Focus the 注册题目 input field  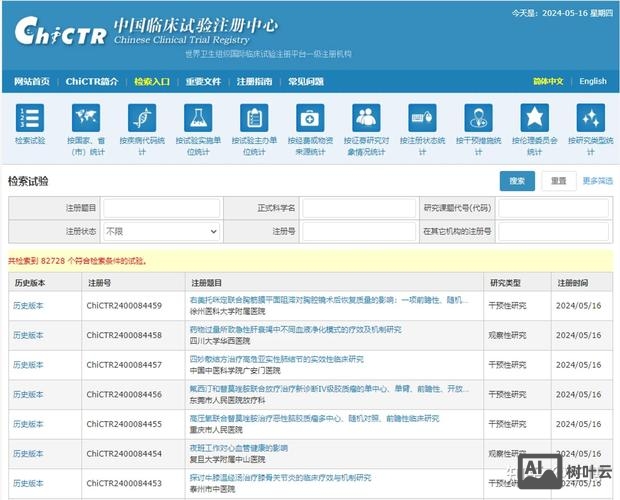[x=161, y=208]
